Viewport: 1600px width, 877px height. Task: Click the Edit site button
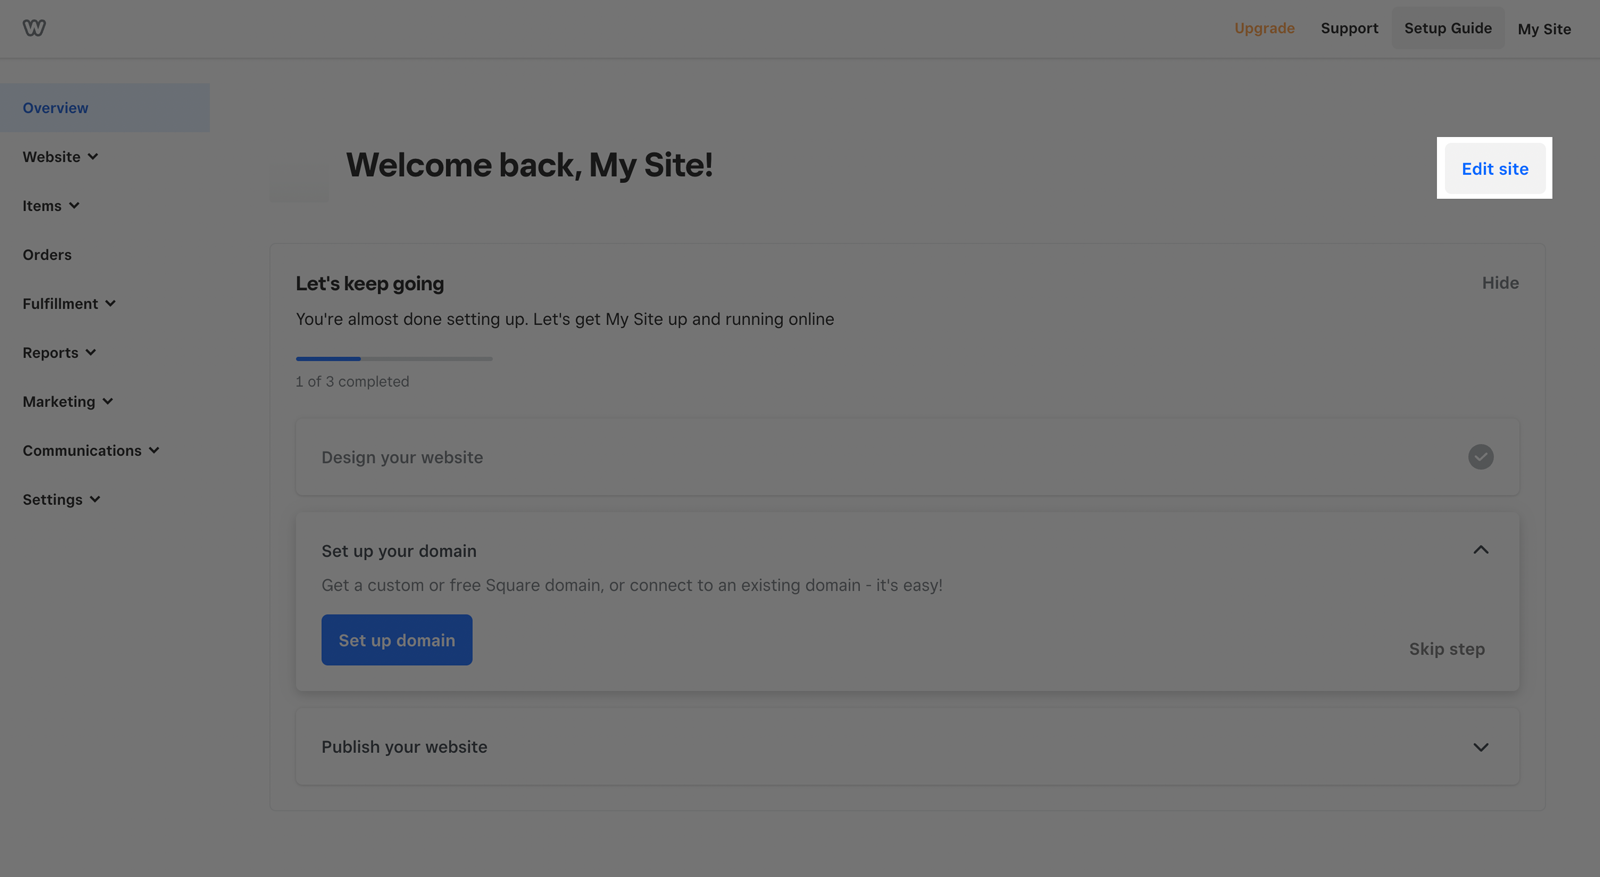[1494, 169]
